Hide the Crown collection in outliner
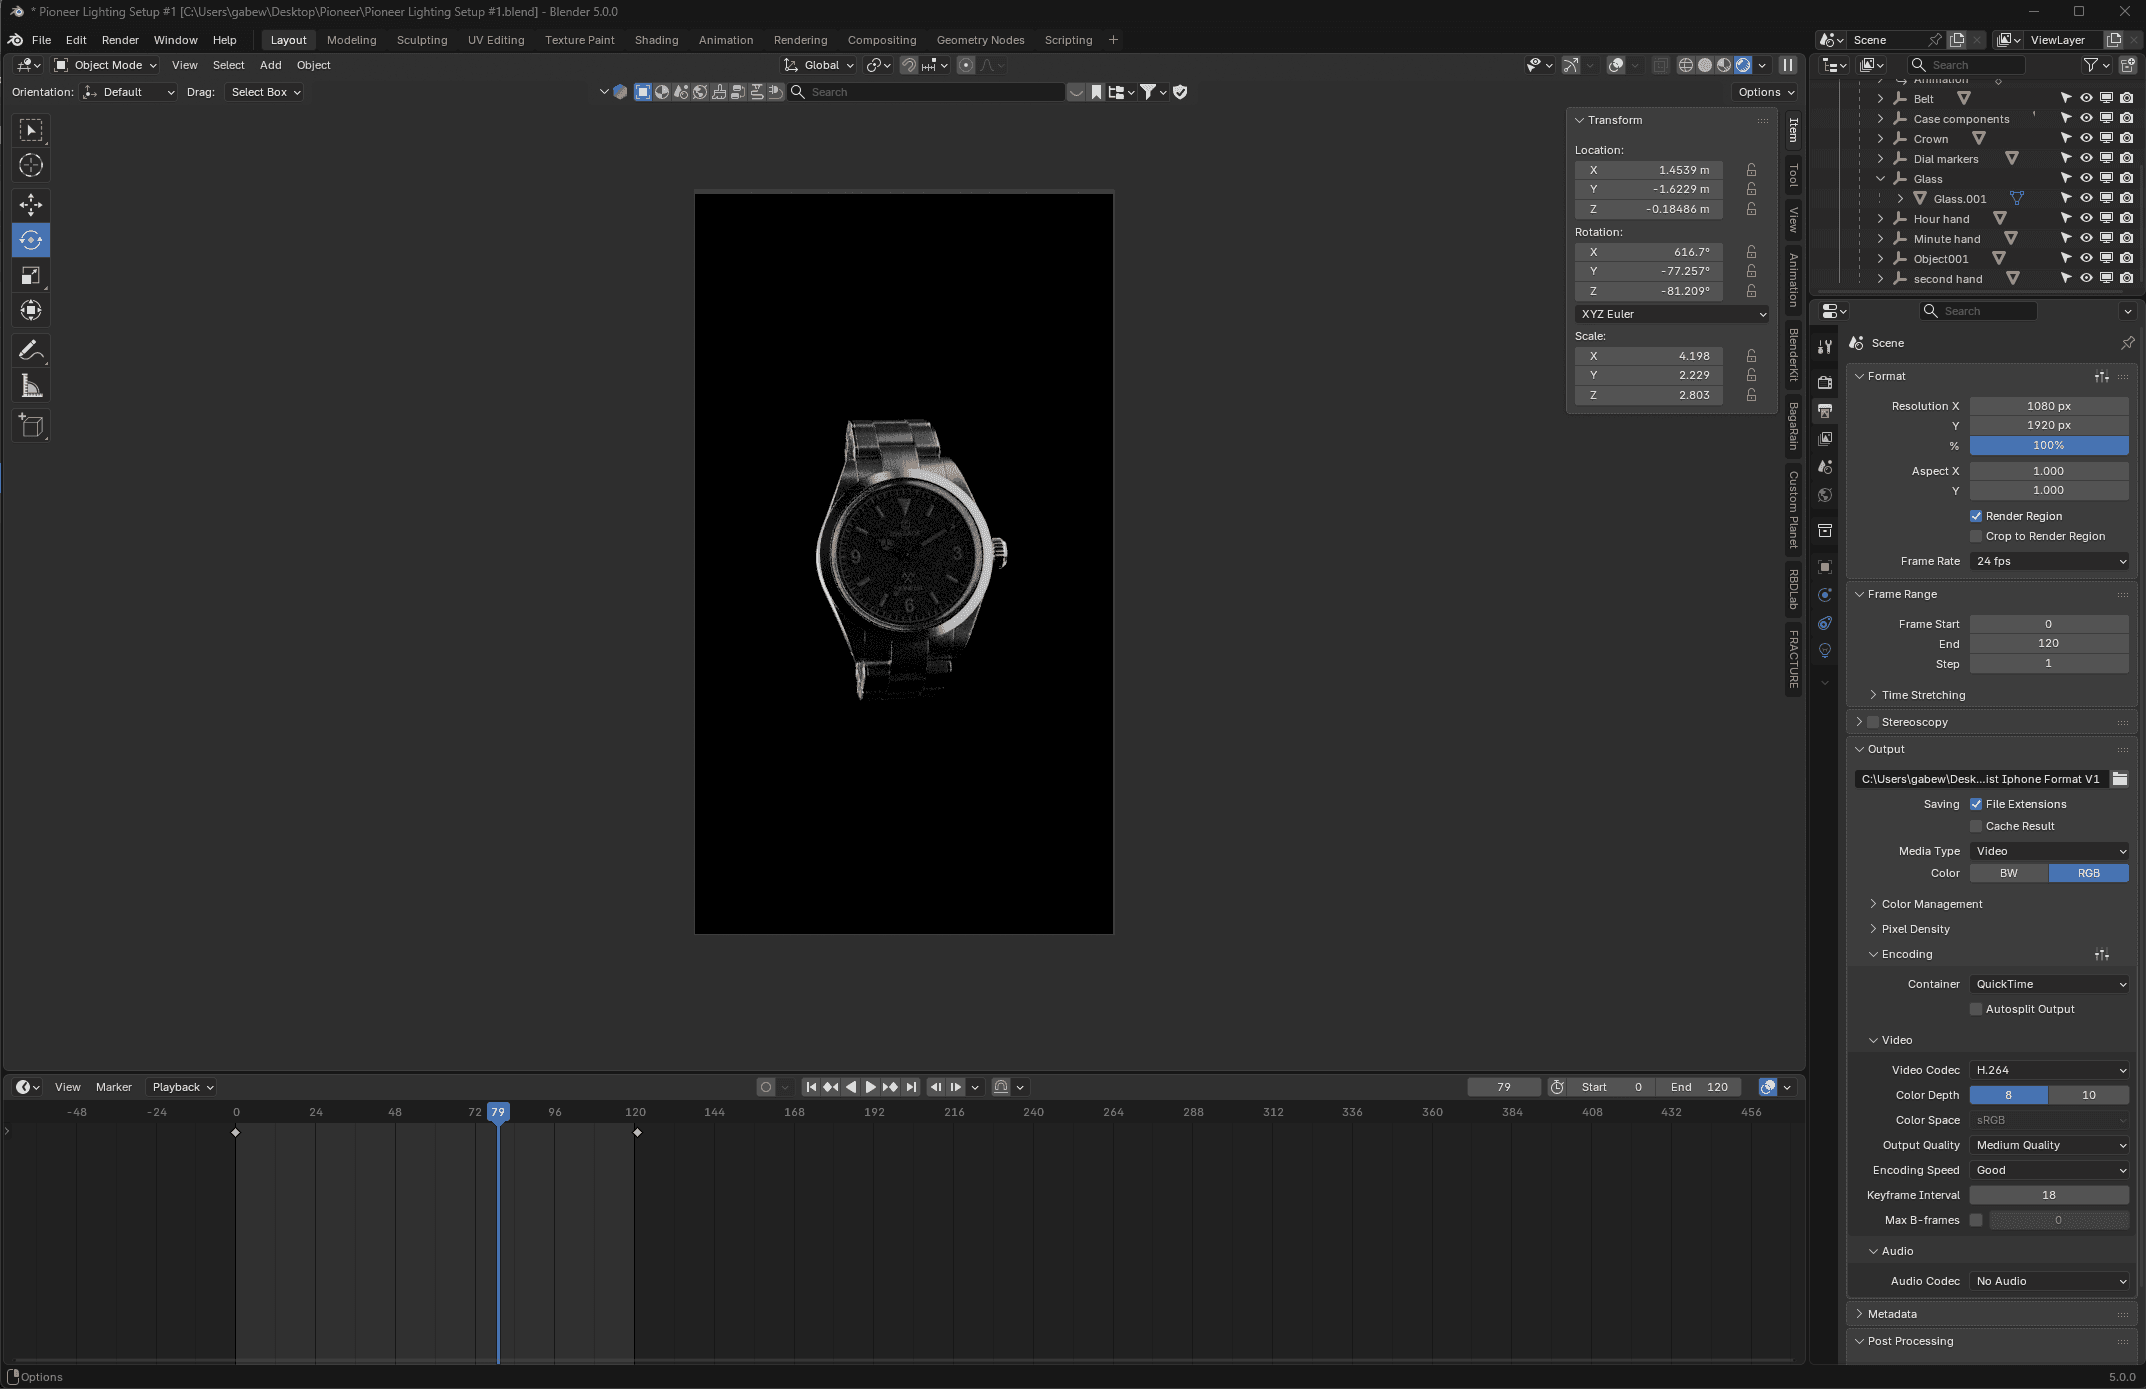2146x1389 pixels. point(2086,139)
